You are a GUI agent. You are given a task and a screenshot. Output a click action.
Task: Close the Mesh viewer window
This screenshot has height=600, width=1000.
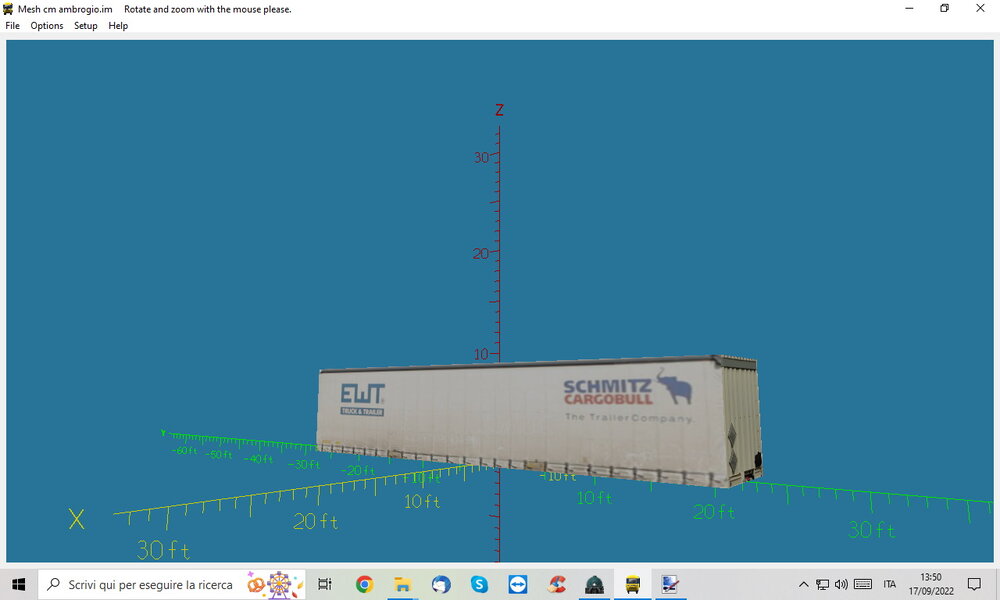(x=980, y=9)
